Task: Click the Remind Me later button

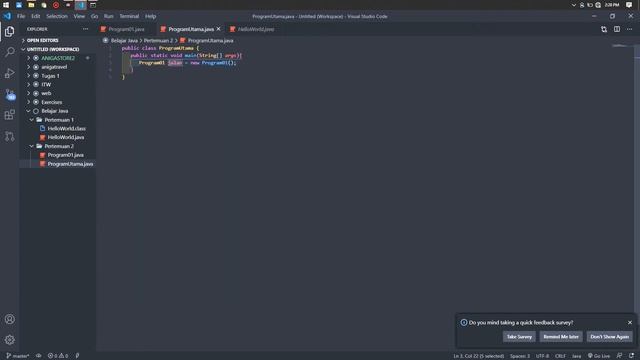Action: coord(561,337)
